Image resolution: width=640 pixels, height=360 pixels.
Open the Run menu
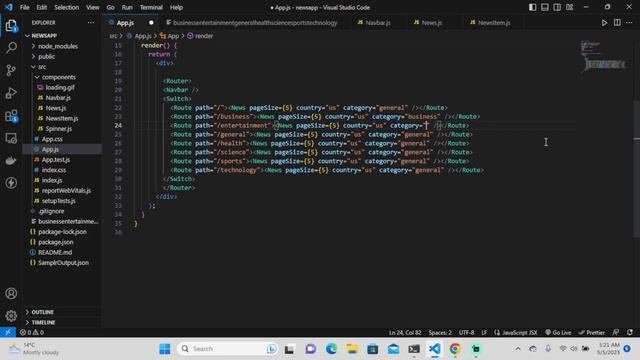(127, 7)
